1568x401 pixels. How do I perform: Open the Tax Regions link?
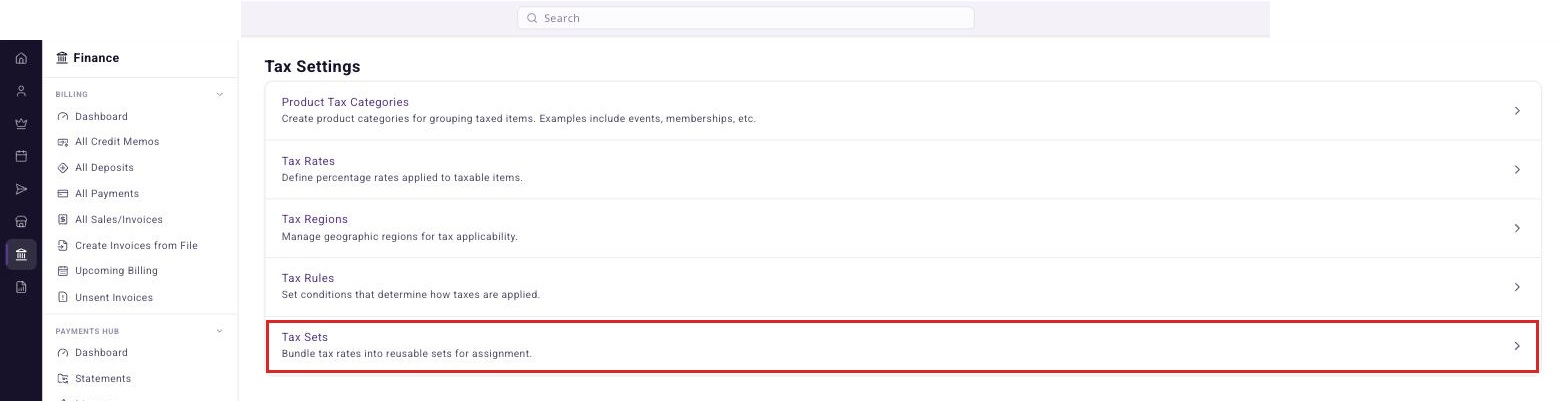pyautogui.click(x=315, y=219)
